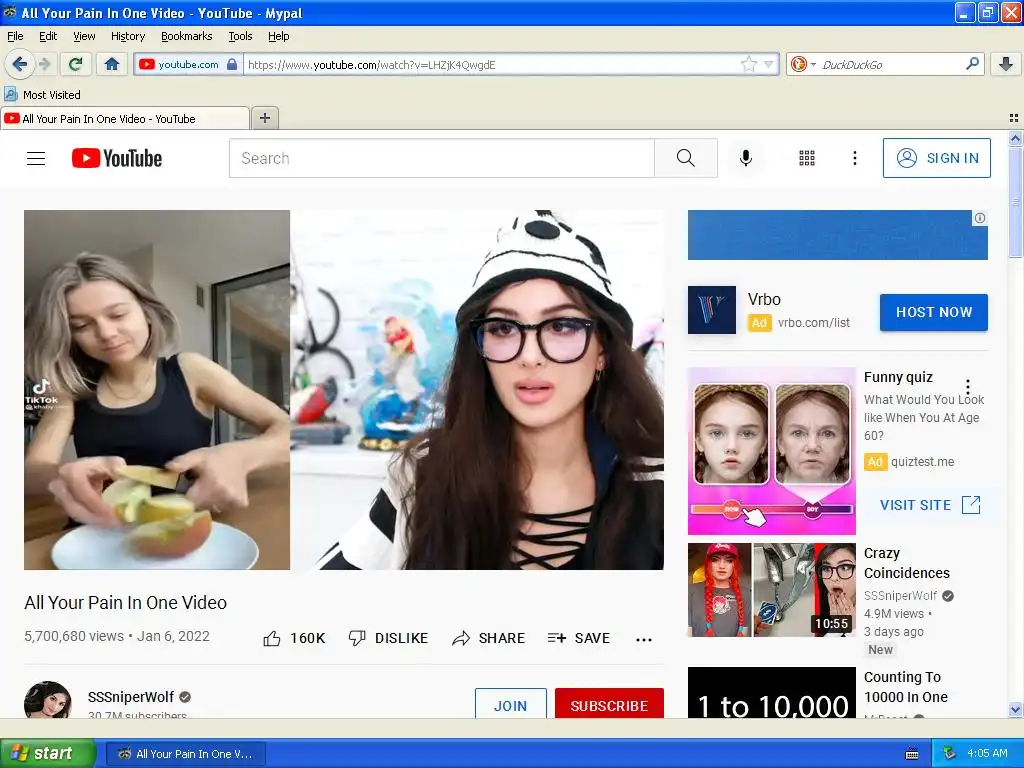The image size is (1024, 768).
Task: Click the scrollbar up arrow
Action: point(1015,138)
